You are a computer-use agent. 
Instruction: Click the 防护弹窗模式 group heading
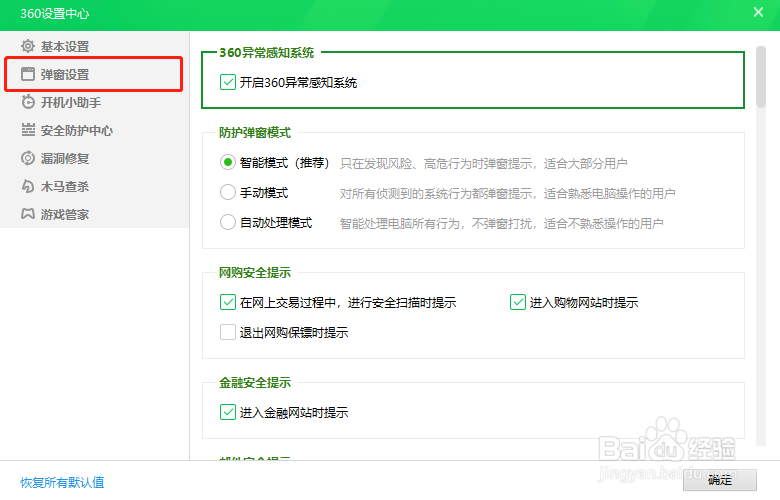[x=255, y=132]
